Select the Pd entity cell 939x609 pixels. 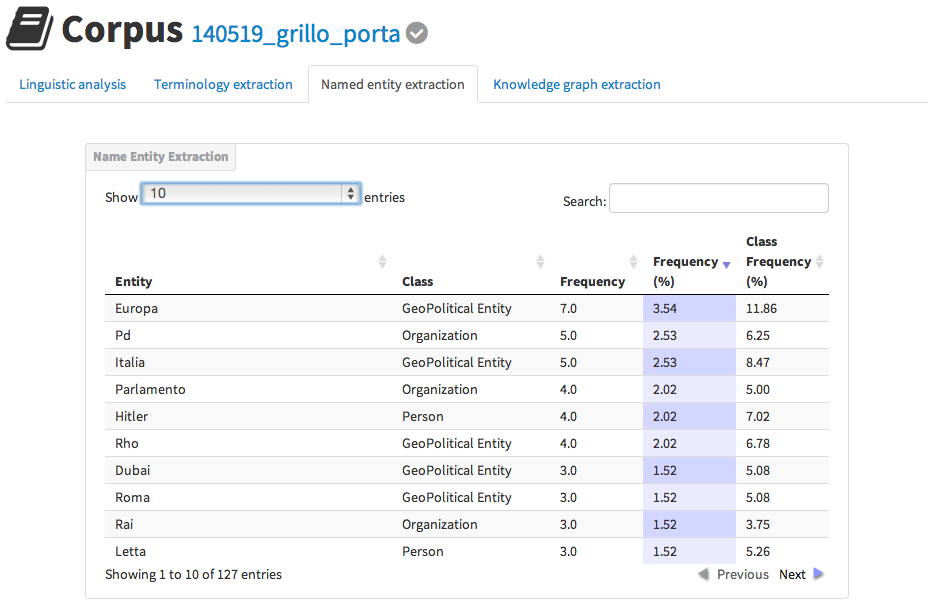123,335
